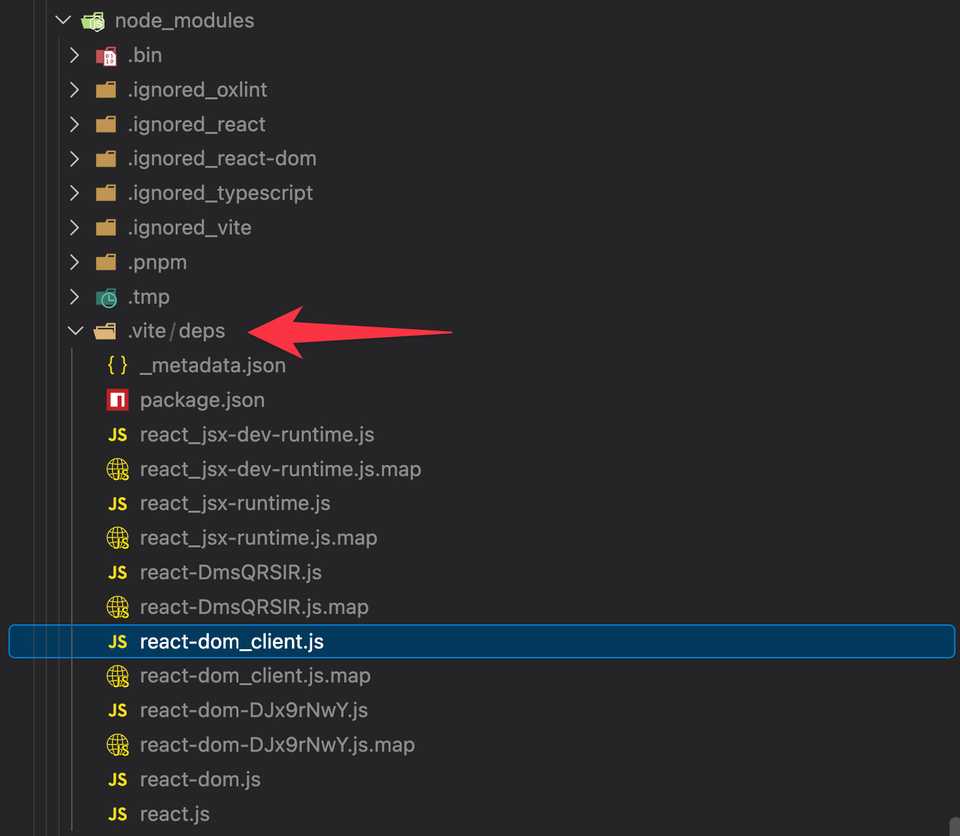Expand the .tmp folder chevron

[x=74, y=296]
